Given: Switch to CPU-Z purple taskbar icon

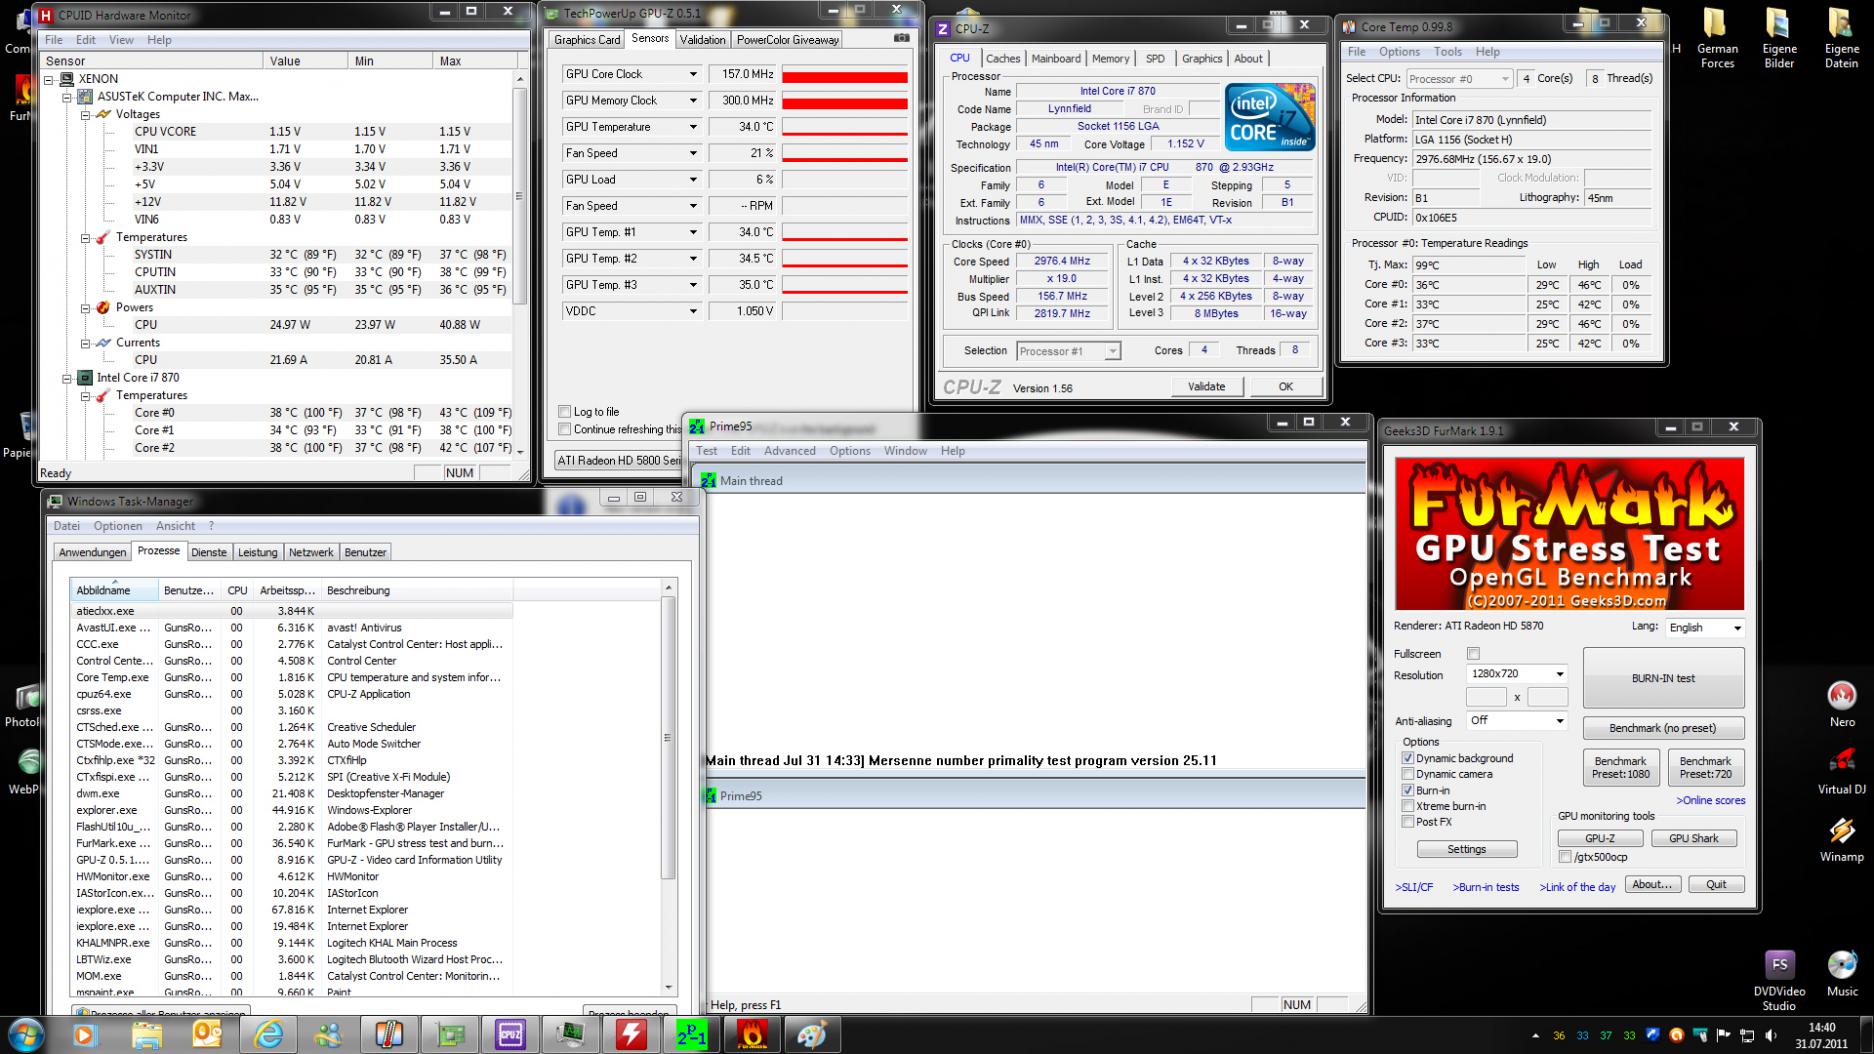Looking at the screenshot, I should click(x=510, y=1035).
